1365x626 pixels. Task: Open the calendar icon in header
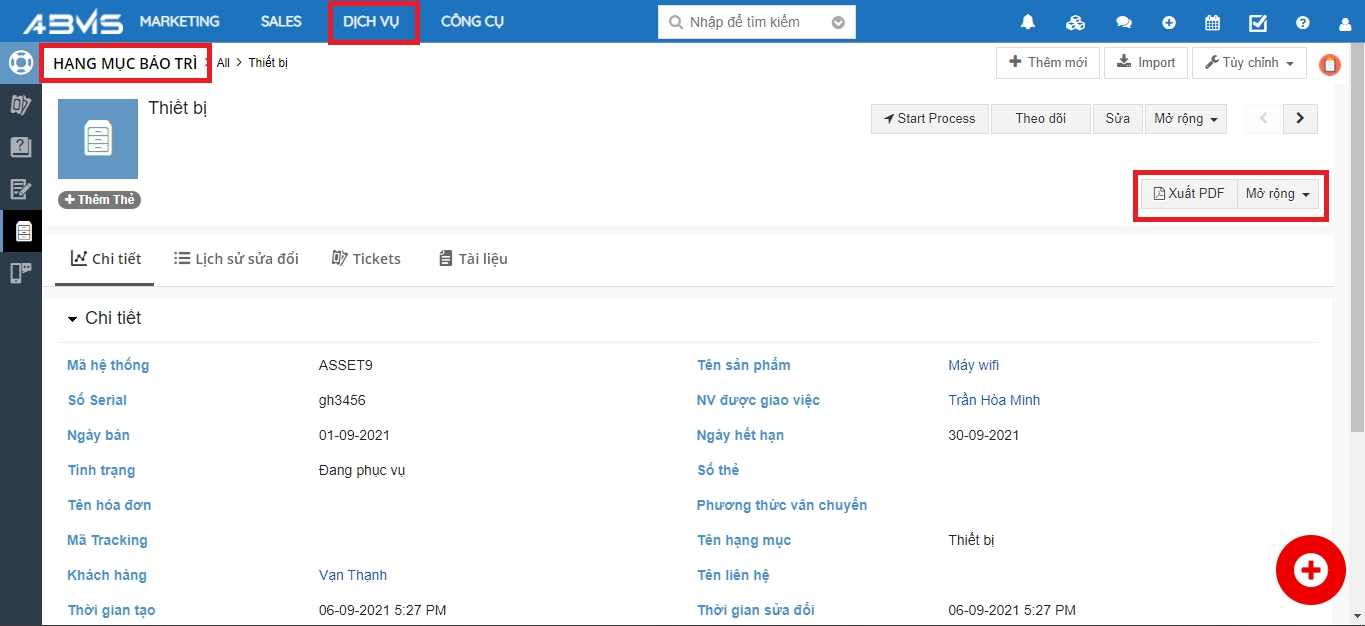pyautogui.click(x=1212, y=22)
